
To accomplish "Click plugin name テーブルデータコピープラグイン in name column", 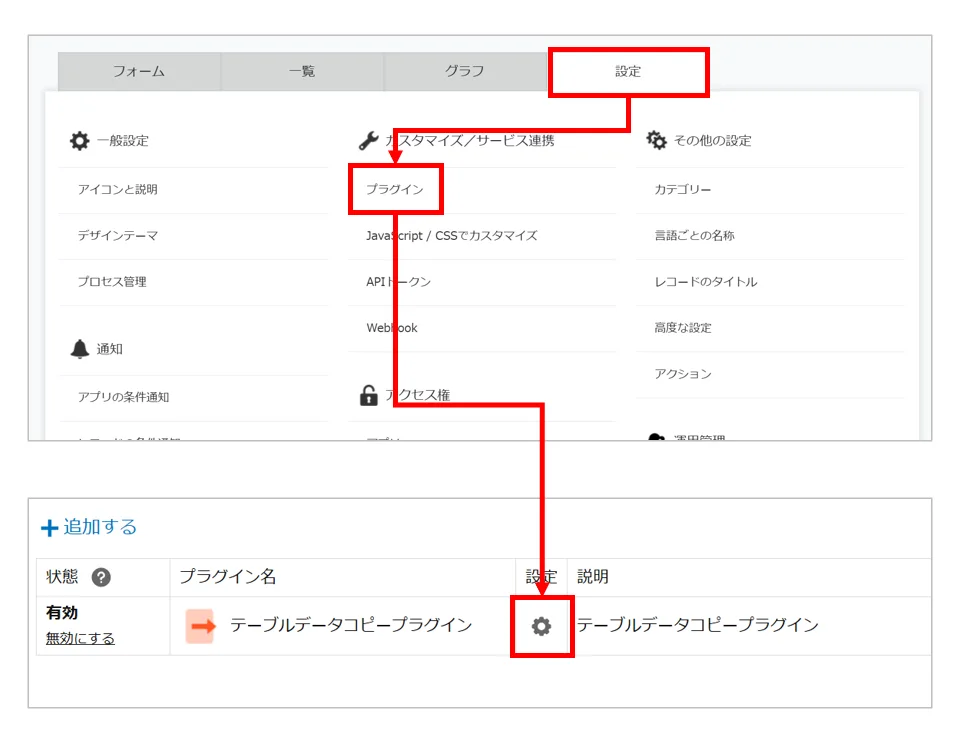I will point(351,625).
